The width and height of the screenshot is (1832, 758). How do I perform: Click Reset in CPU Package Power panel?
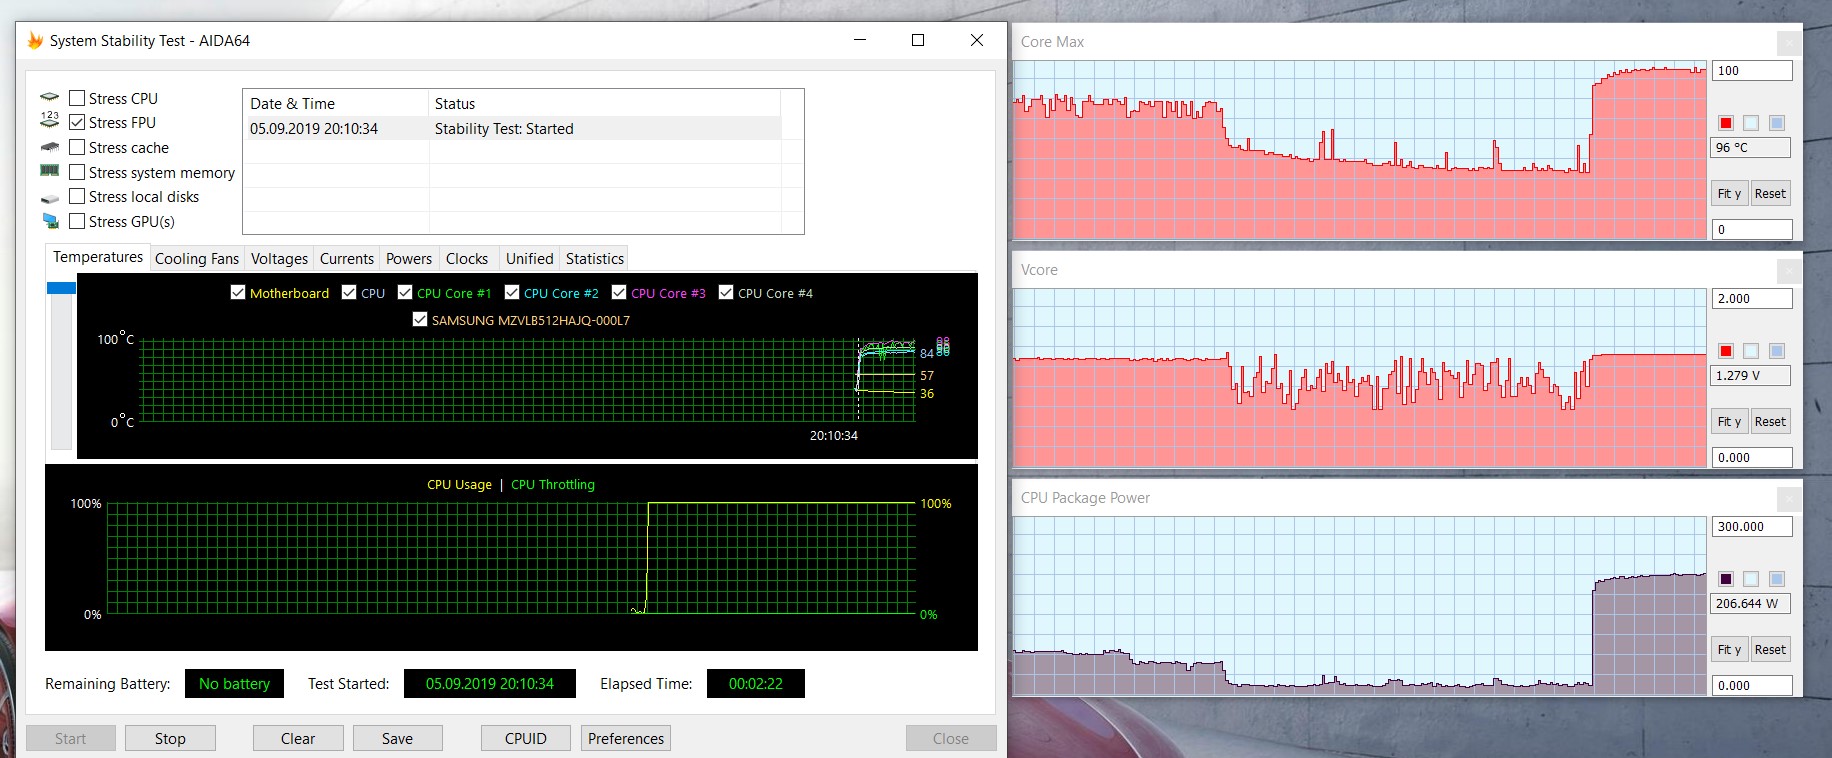(1770, 649)
